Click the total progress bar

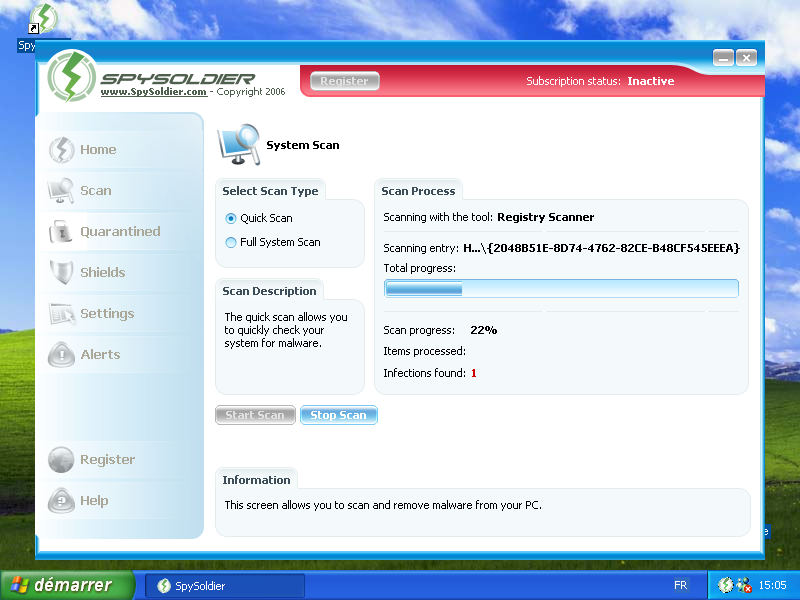click(561, 289)
